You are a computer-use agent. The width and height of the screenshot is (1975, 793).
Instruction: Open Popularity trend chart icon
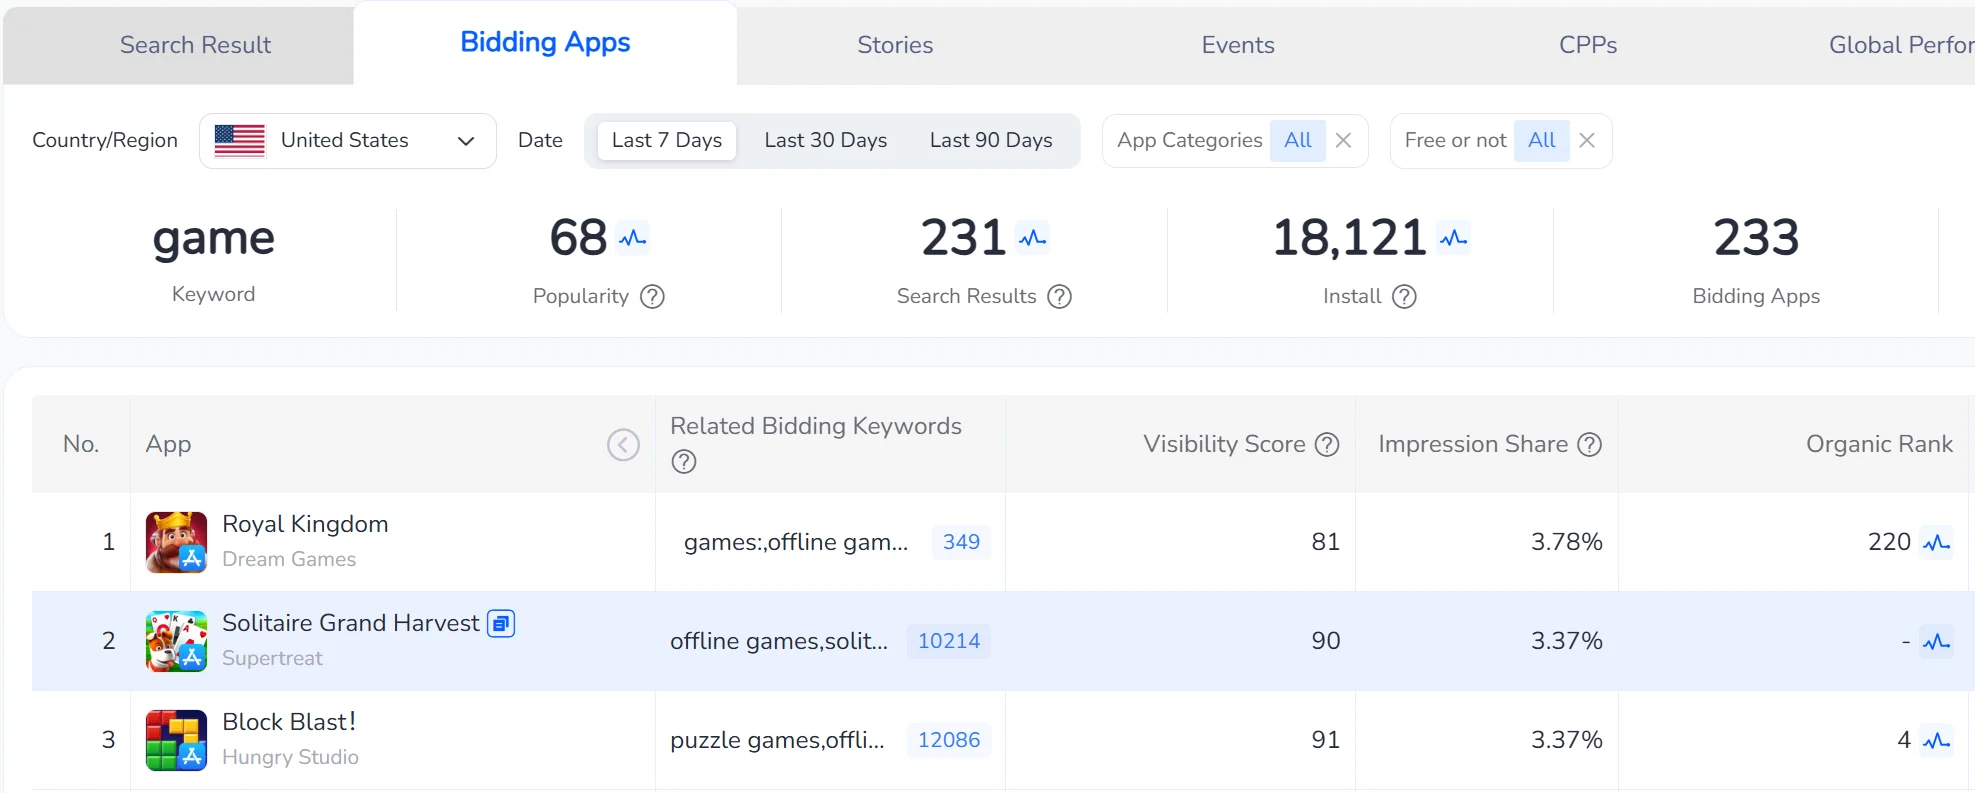[x=632, y=238]
